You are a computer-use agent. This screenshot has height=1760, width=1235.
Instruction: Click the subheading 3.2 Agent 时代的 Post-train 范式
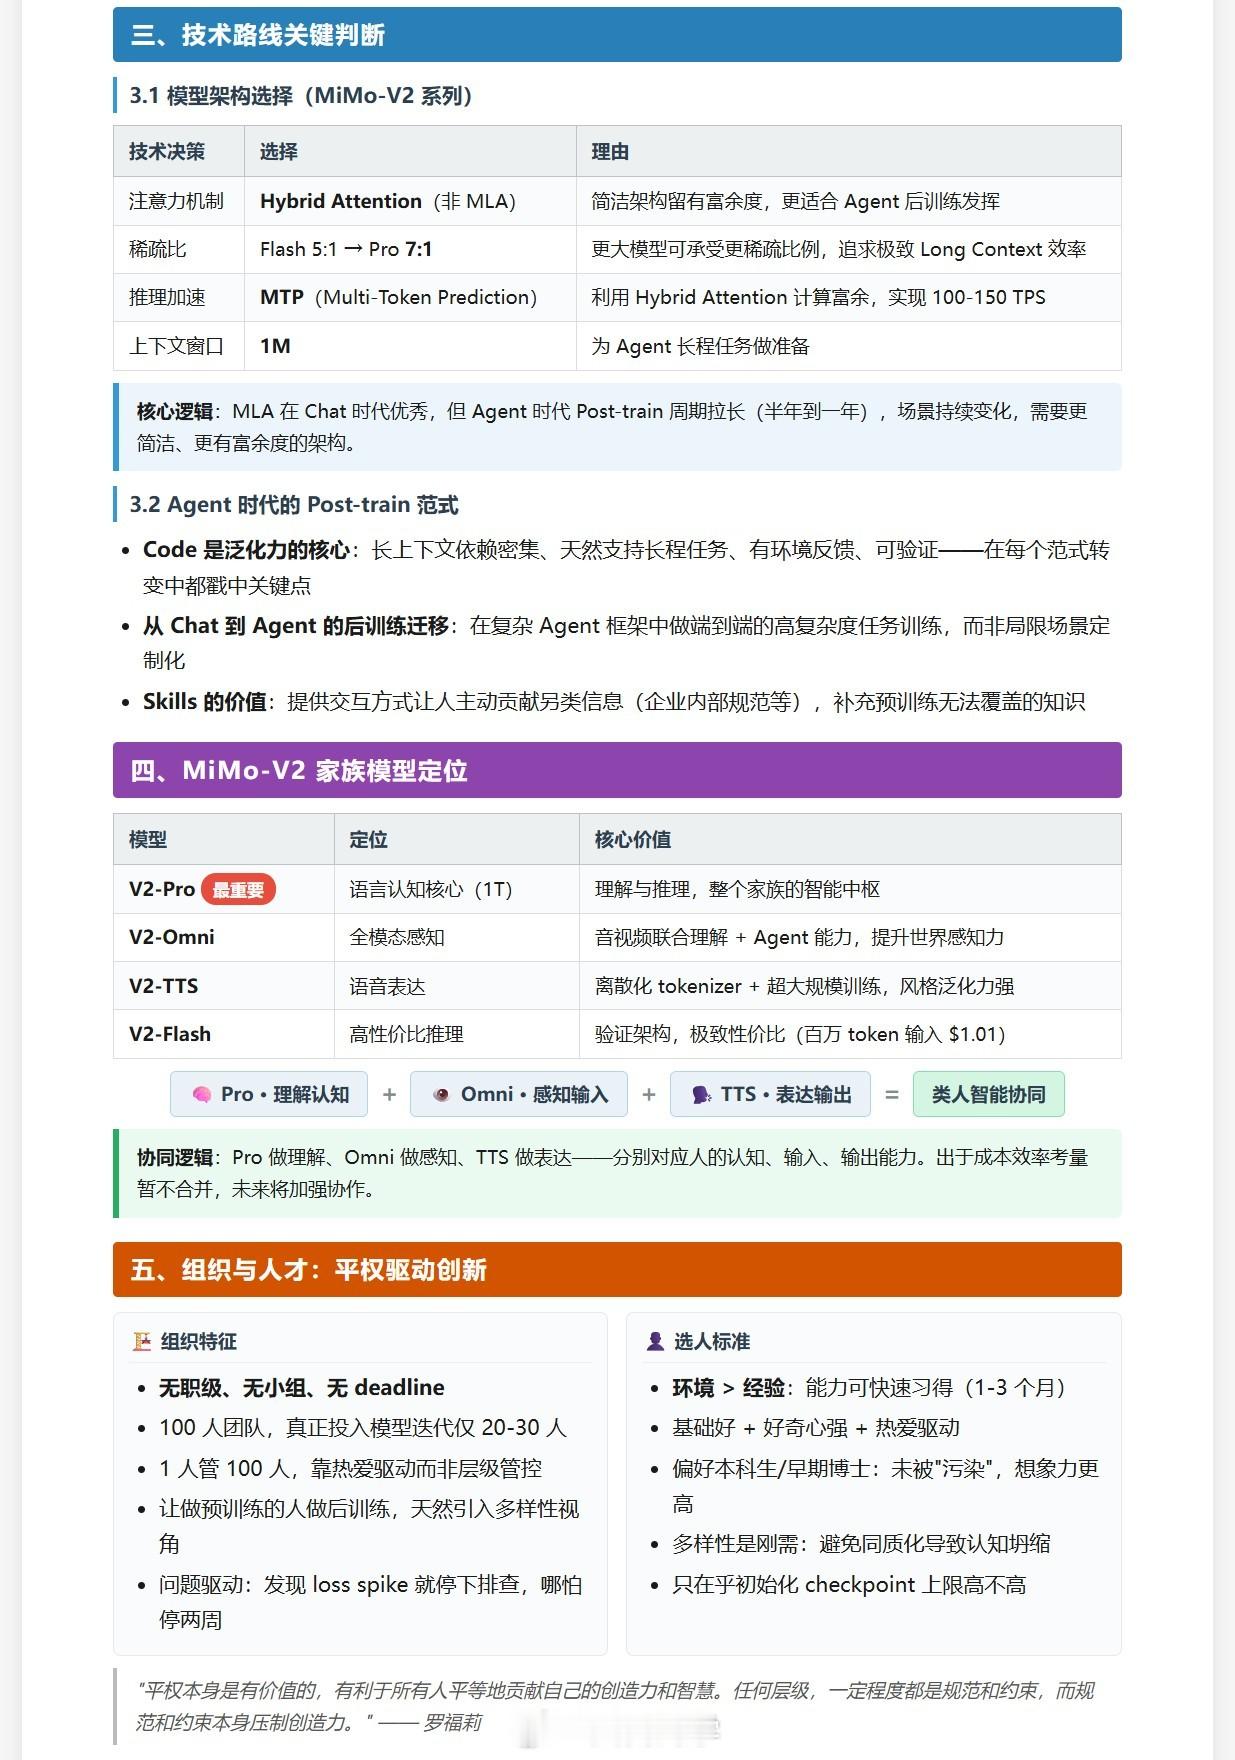tap(294, 505)
